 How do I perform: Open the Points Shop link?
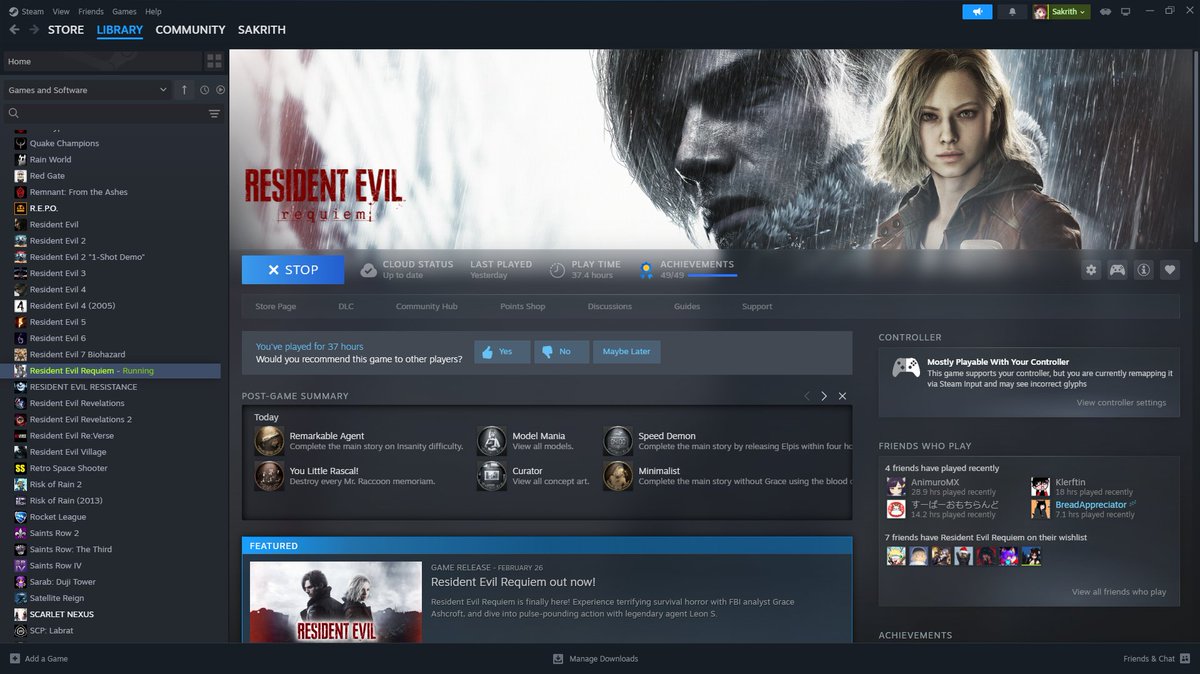pos(523,307)
